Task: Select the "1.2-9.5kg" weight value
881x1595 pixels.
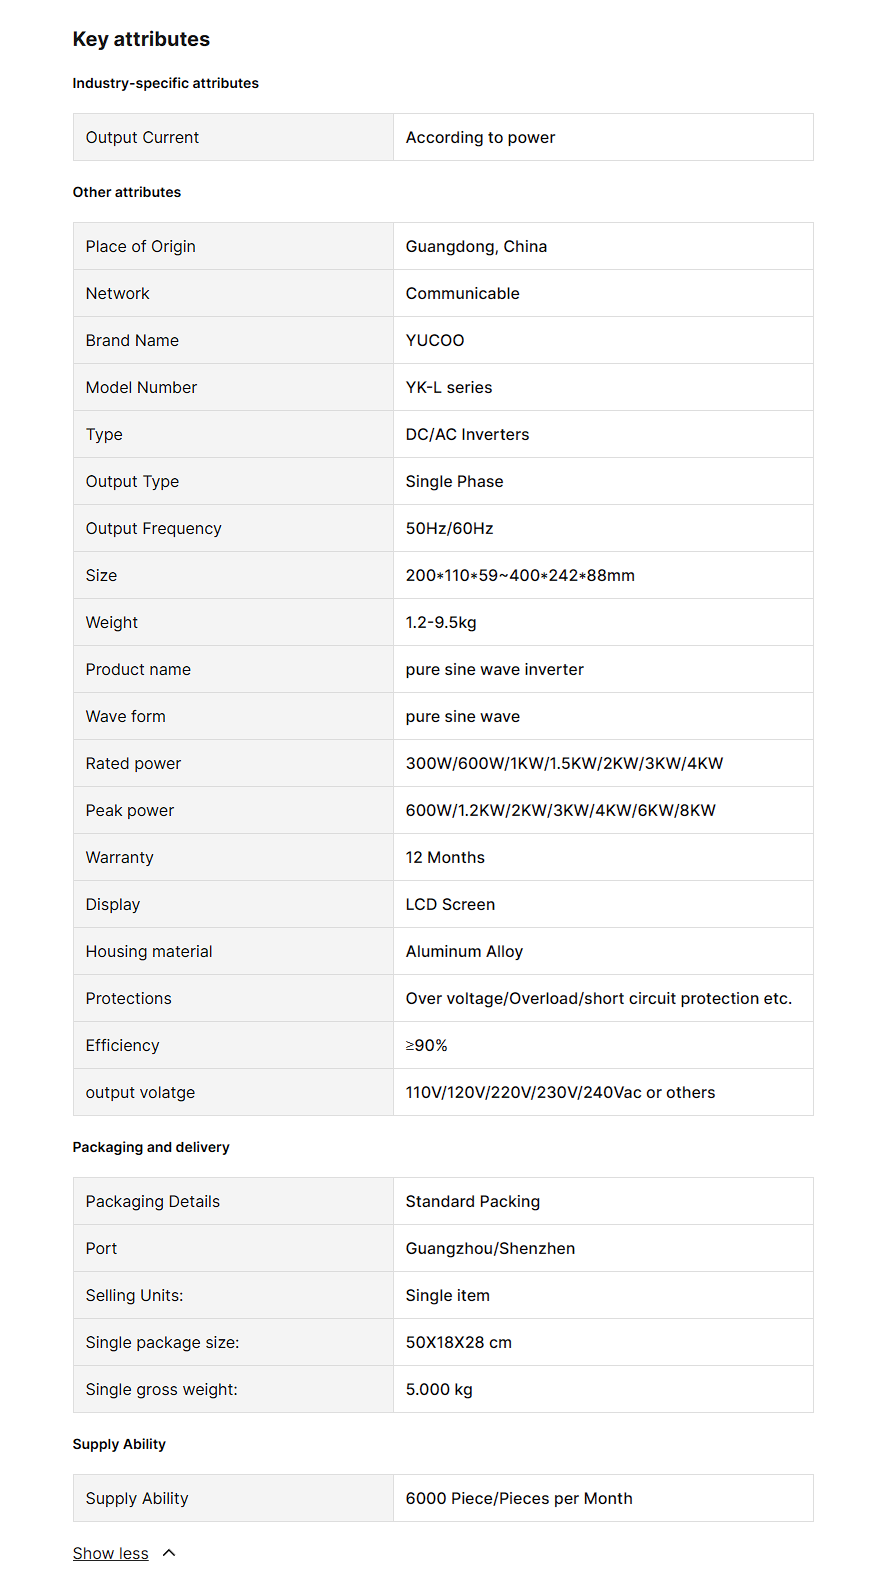Action: click(x=441, y=622)
